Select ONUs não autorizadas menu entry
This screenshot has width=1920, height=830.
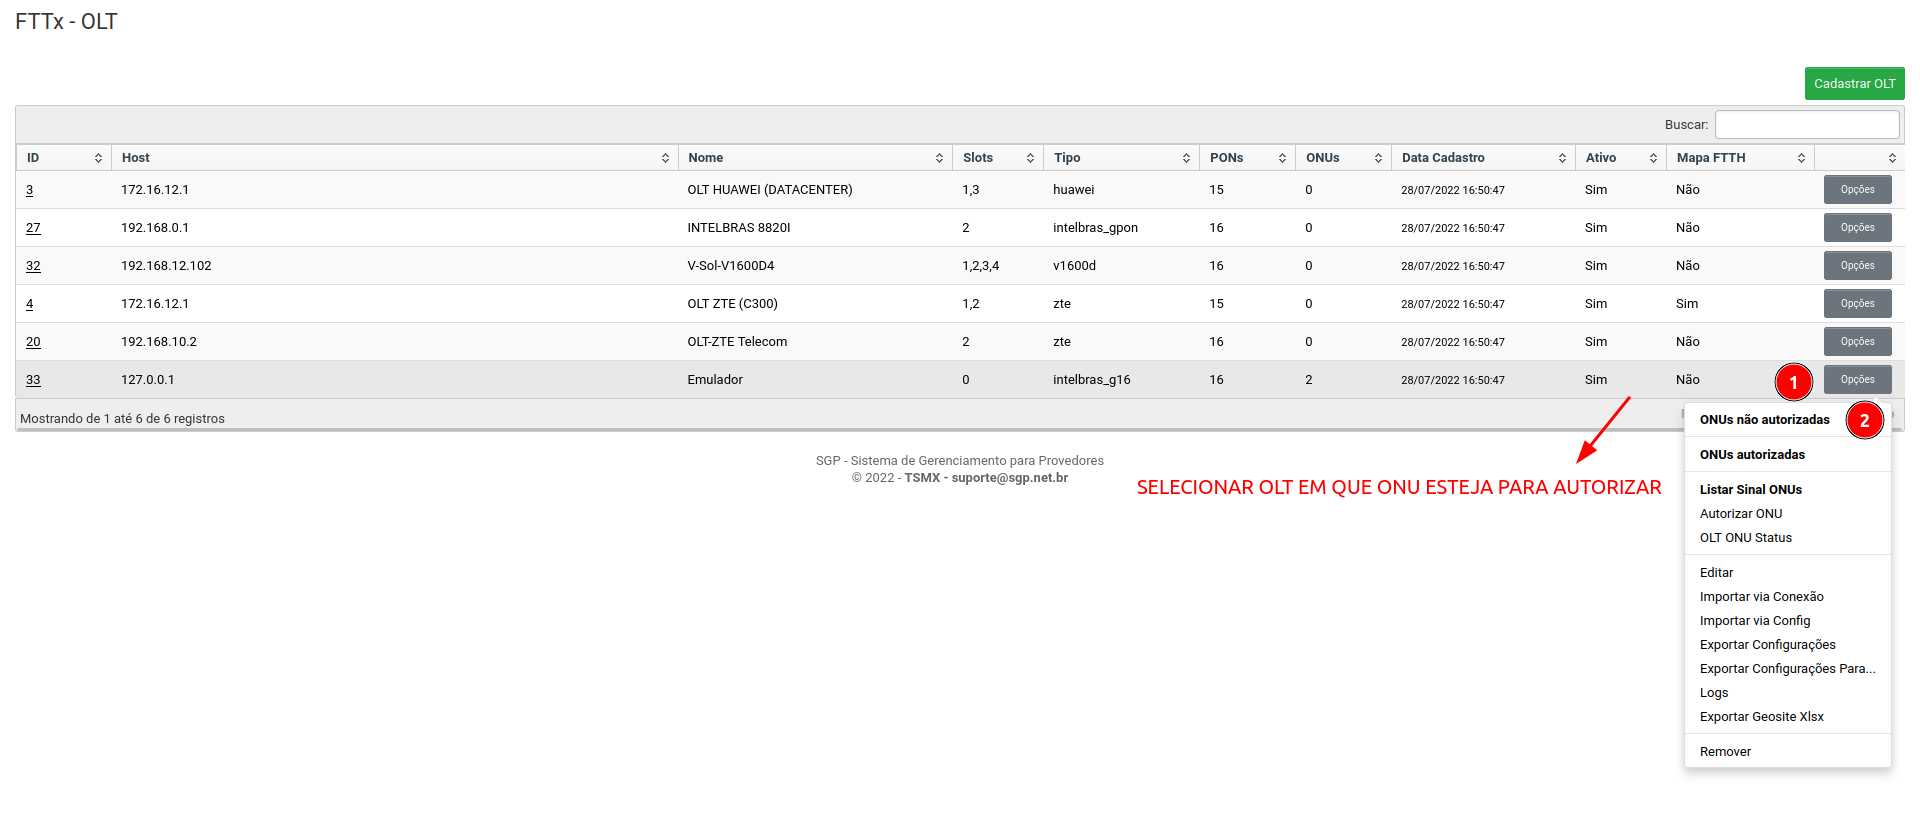point(1764,420)
